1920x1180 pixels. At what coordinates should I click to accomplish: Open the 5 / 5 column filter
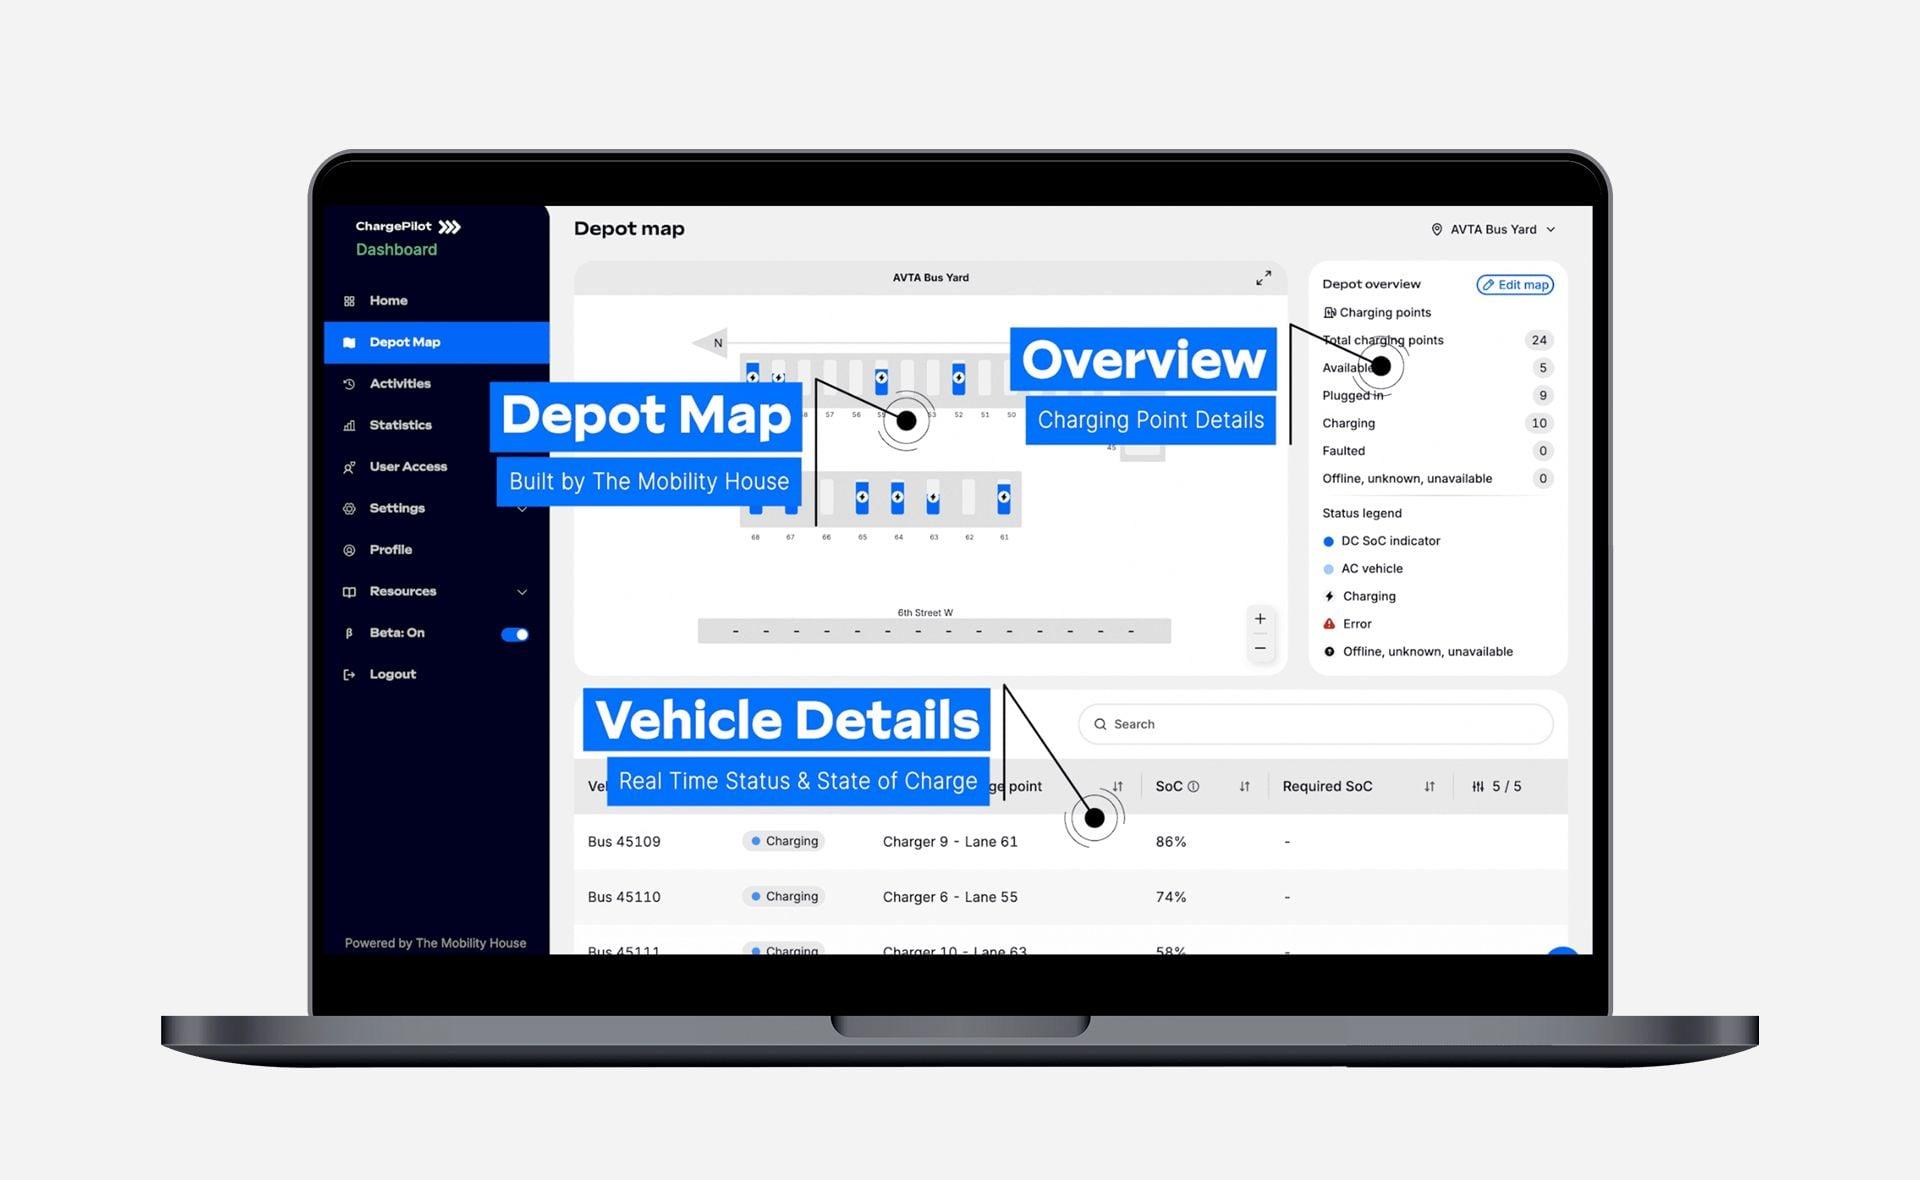pos(1497,787)
